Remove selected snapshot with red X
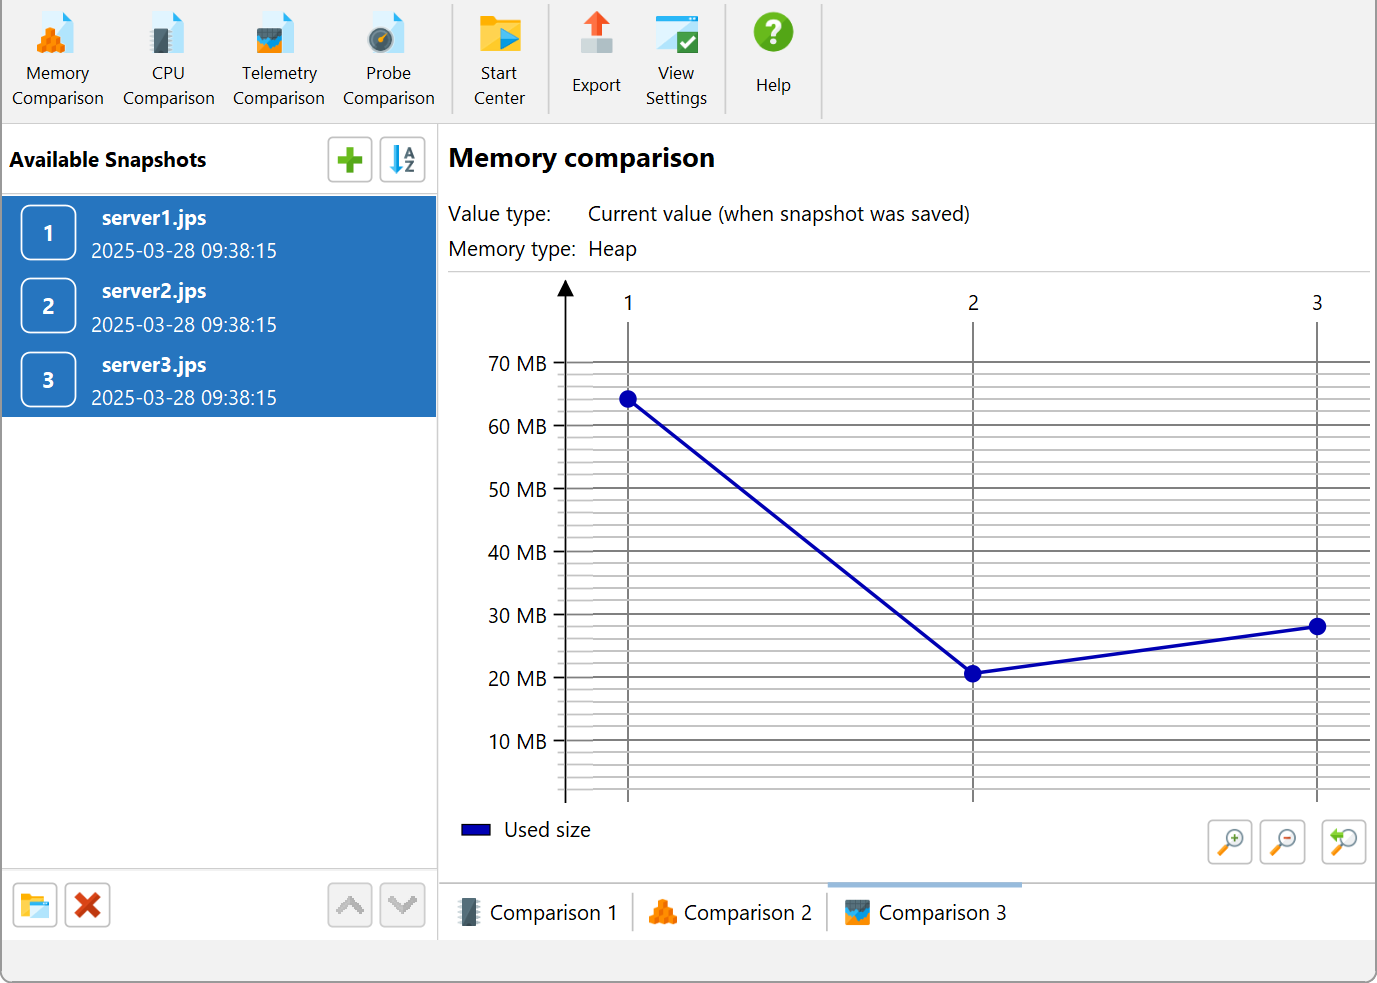Viewport: 1377px width, 983px height. pyautogui.click(x=87, y=905)
